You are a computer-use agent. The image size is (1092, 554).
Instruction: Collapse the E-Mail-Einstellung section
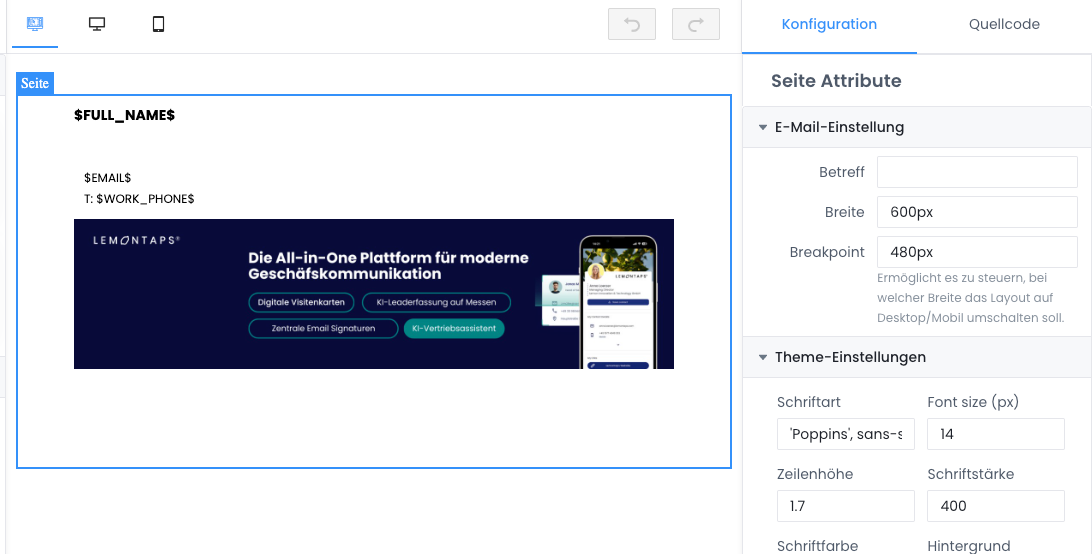coord(916,127)
